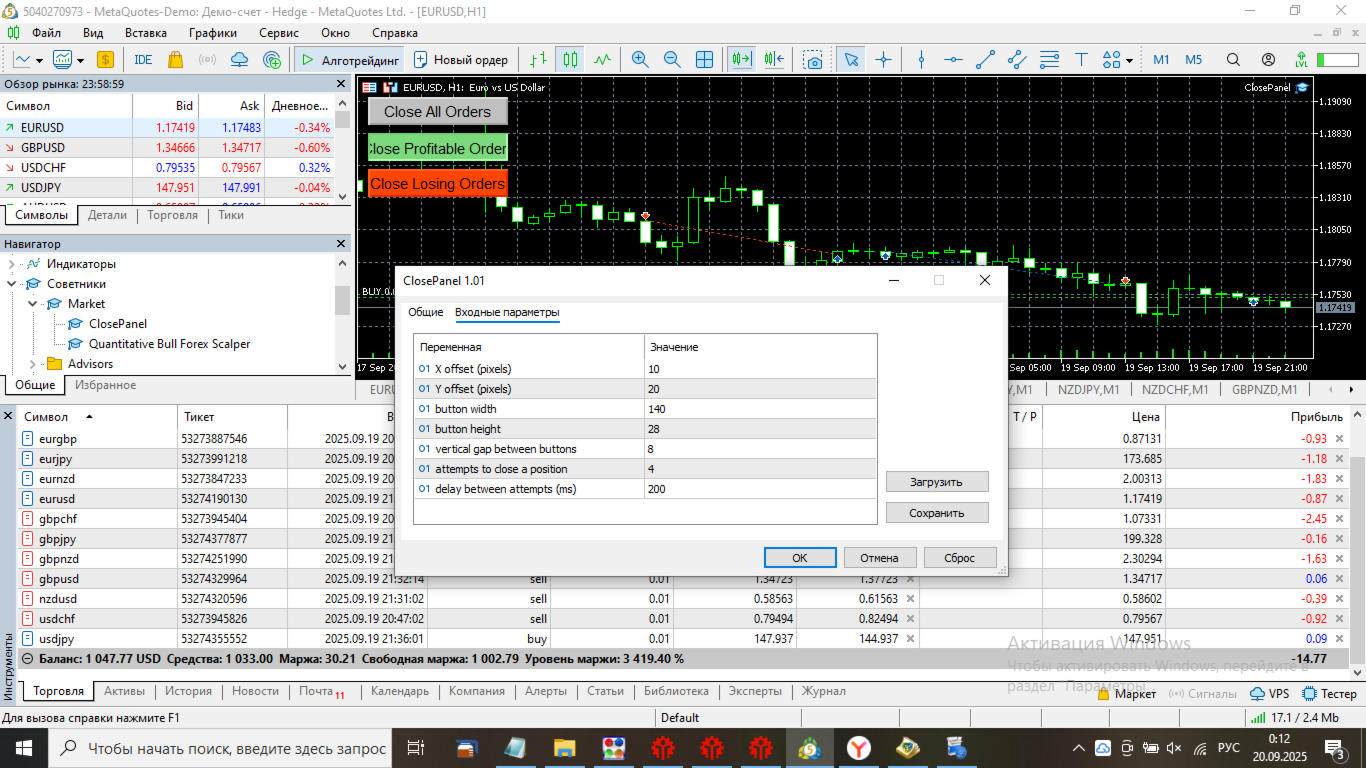Open the cloud VPS hosting toolbar icon
1366x768 pixels.
pos(239,60)
